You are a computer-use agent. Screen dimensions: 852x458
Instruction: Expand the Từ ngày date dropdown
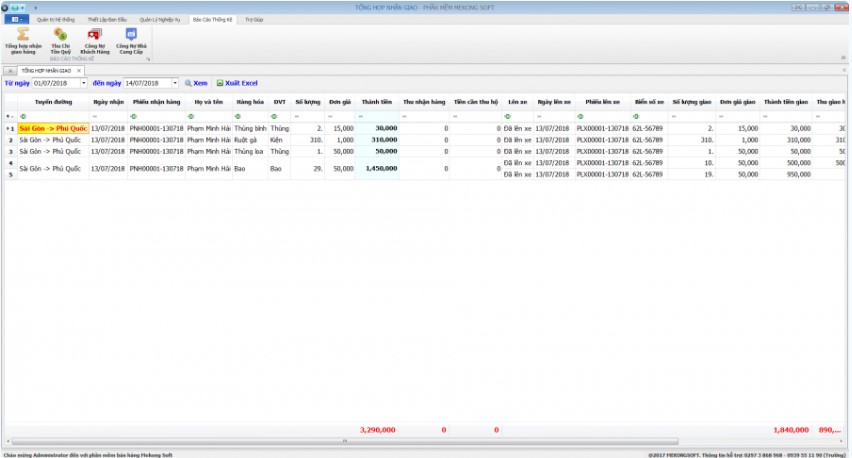[83, 83]
